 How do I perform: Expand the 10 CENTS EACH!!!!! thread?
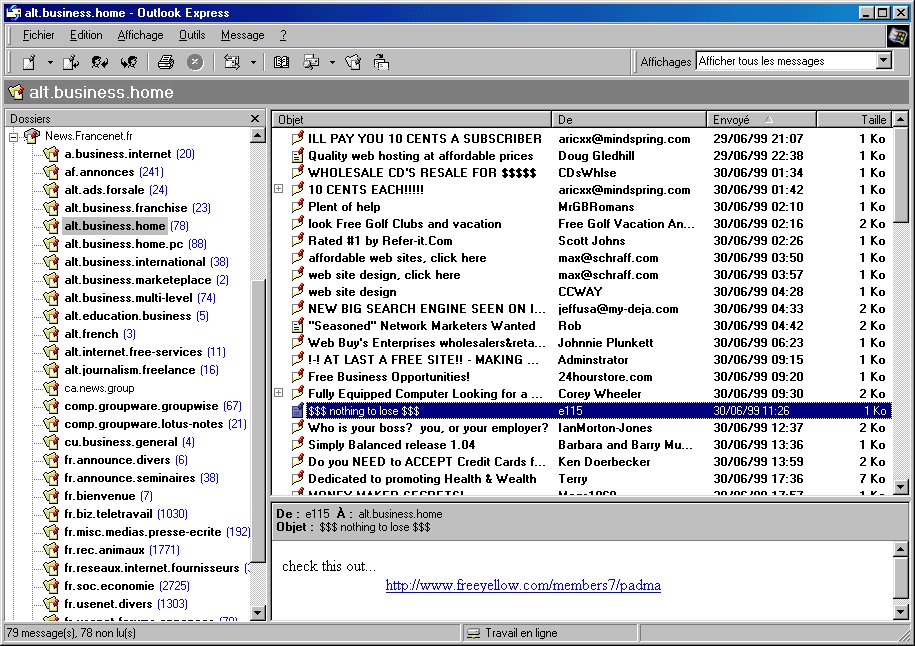pos(278,189)
